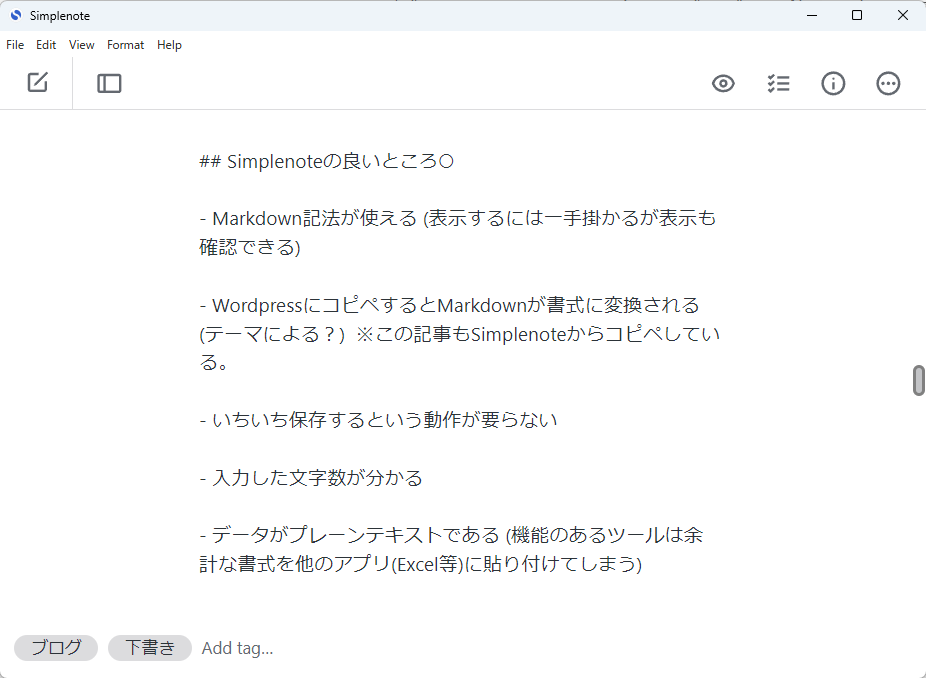Open the File menu
This screenshot has width=926, height=678.
15,45
